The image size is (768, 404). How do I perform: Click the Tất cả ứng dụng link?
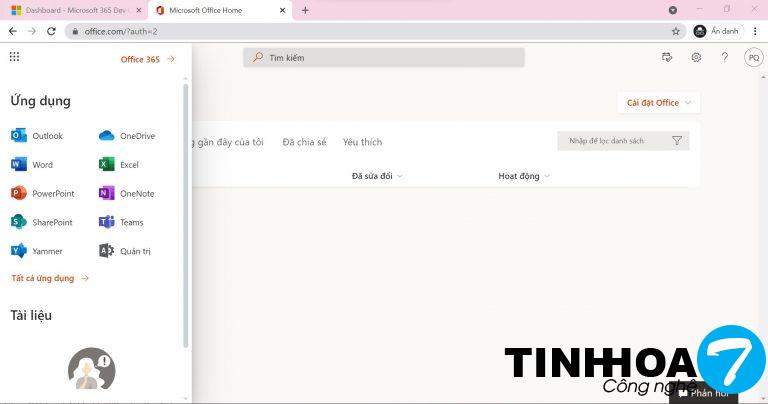pyautogui.click(x=49, y=279)
